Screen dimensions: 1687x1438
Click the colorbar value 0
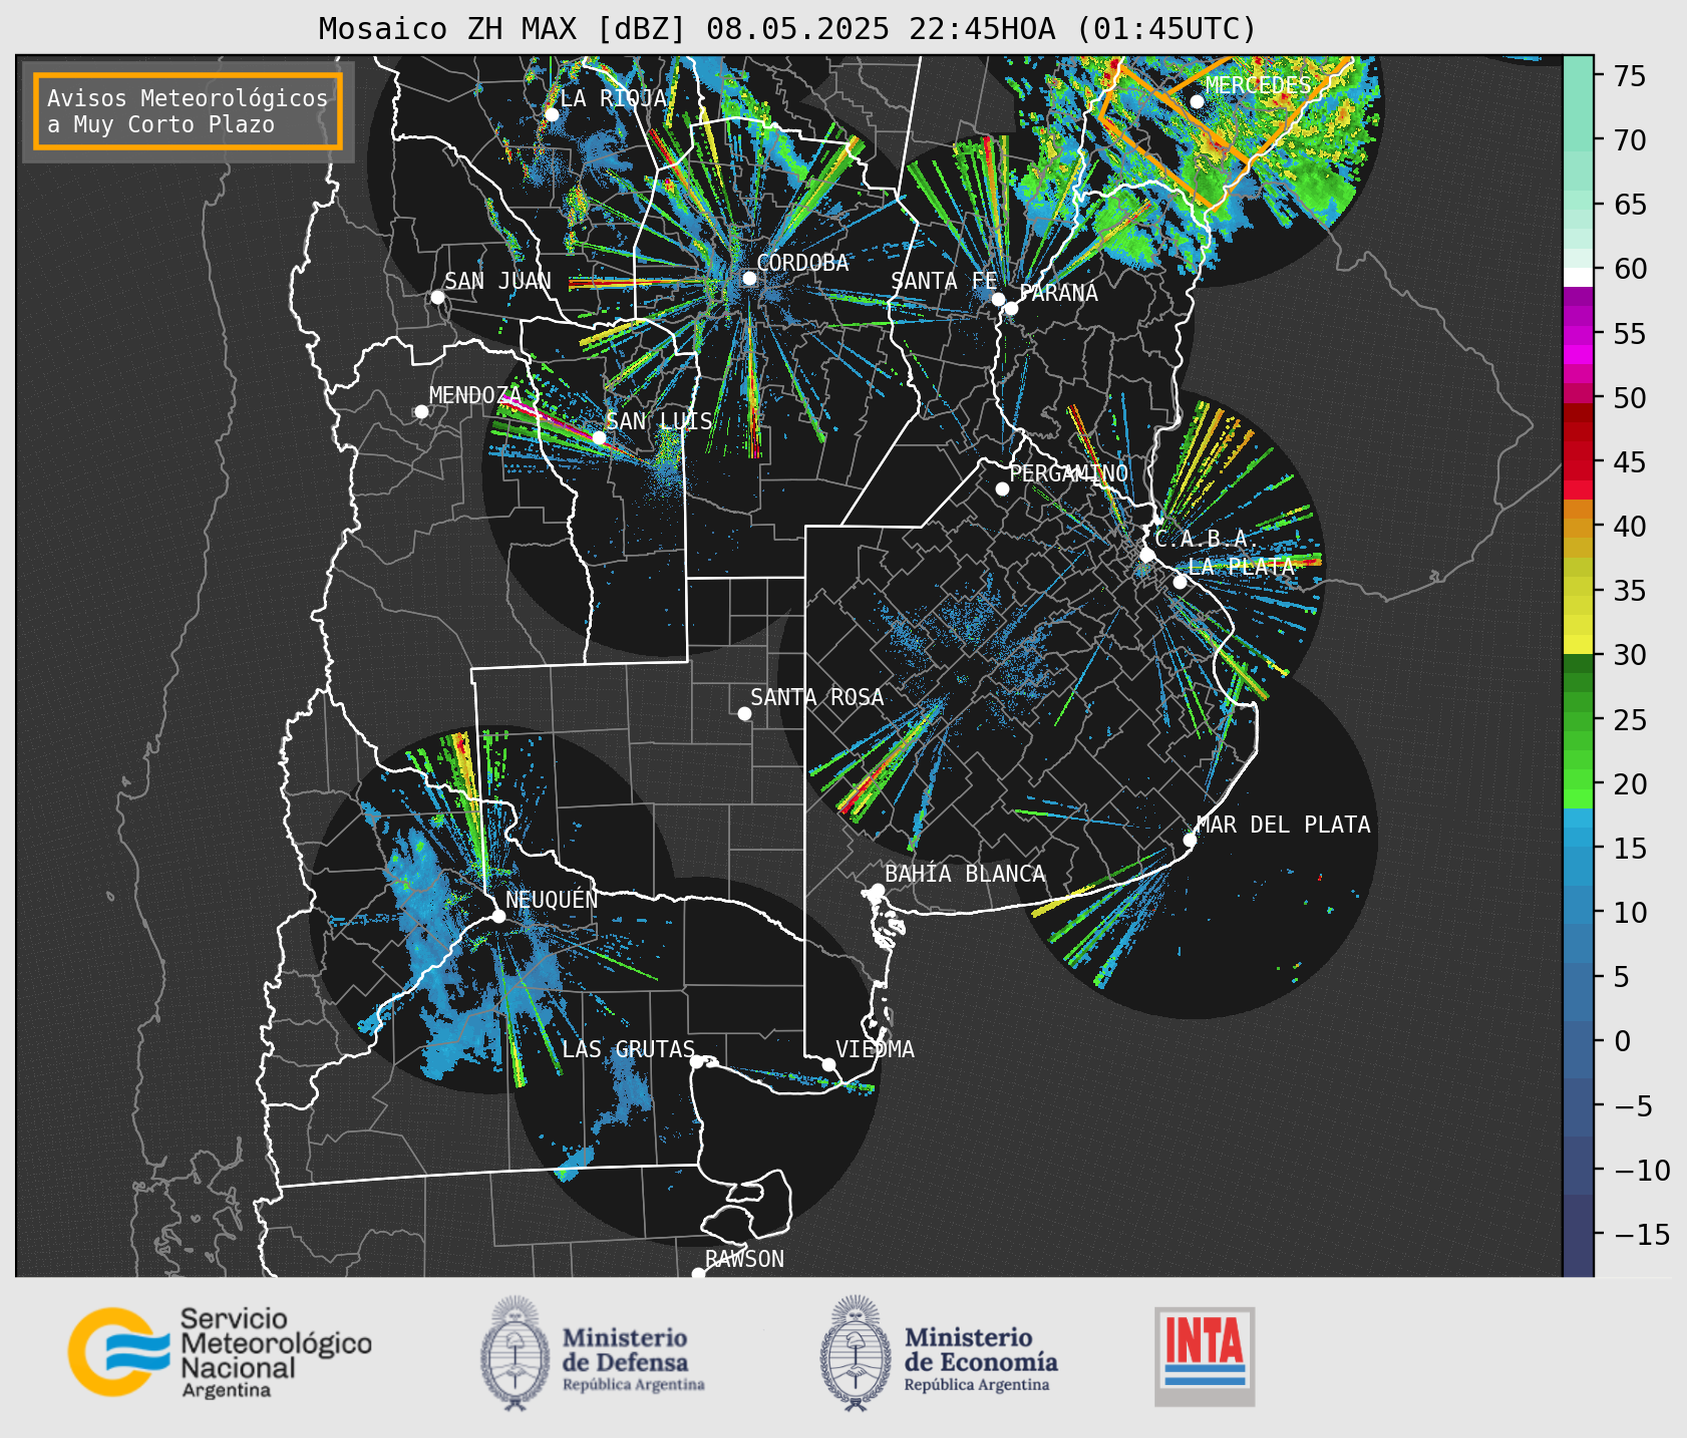click(x=1622, y=1041)
